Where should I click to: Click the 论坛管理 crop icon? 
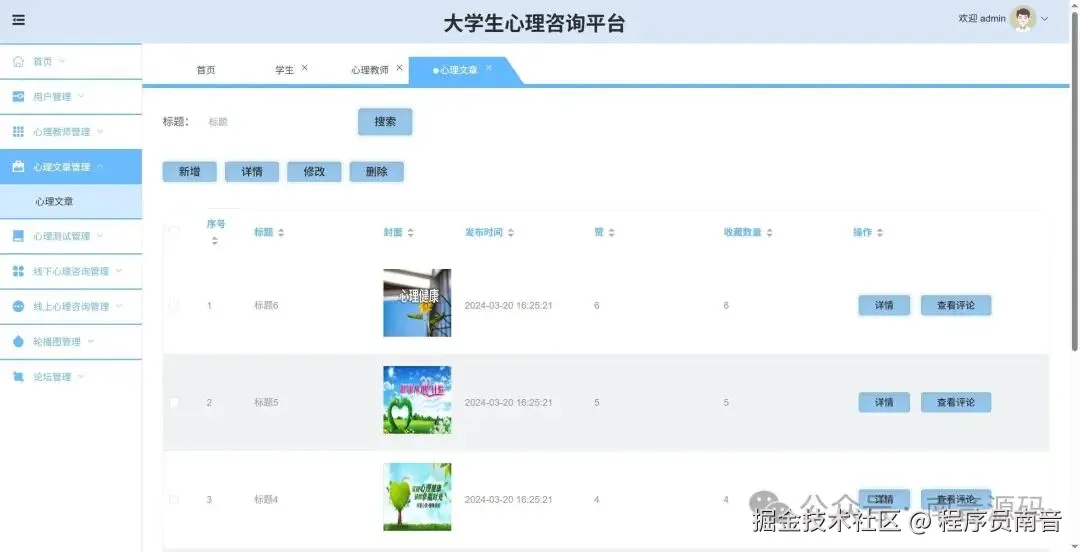click(x=19, y=377)
